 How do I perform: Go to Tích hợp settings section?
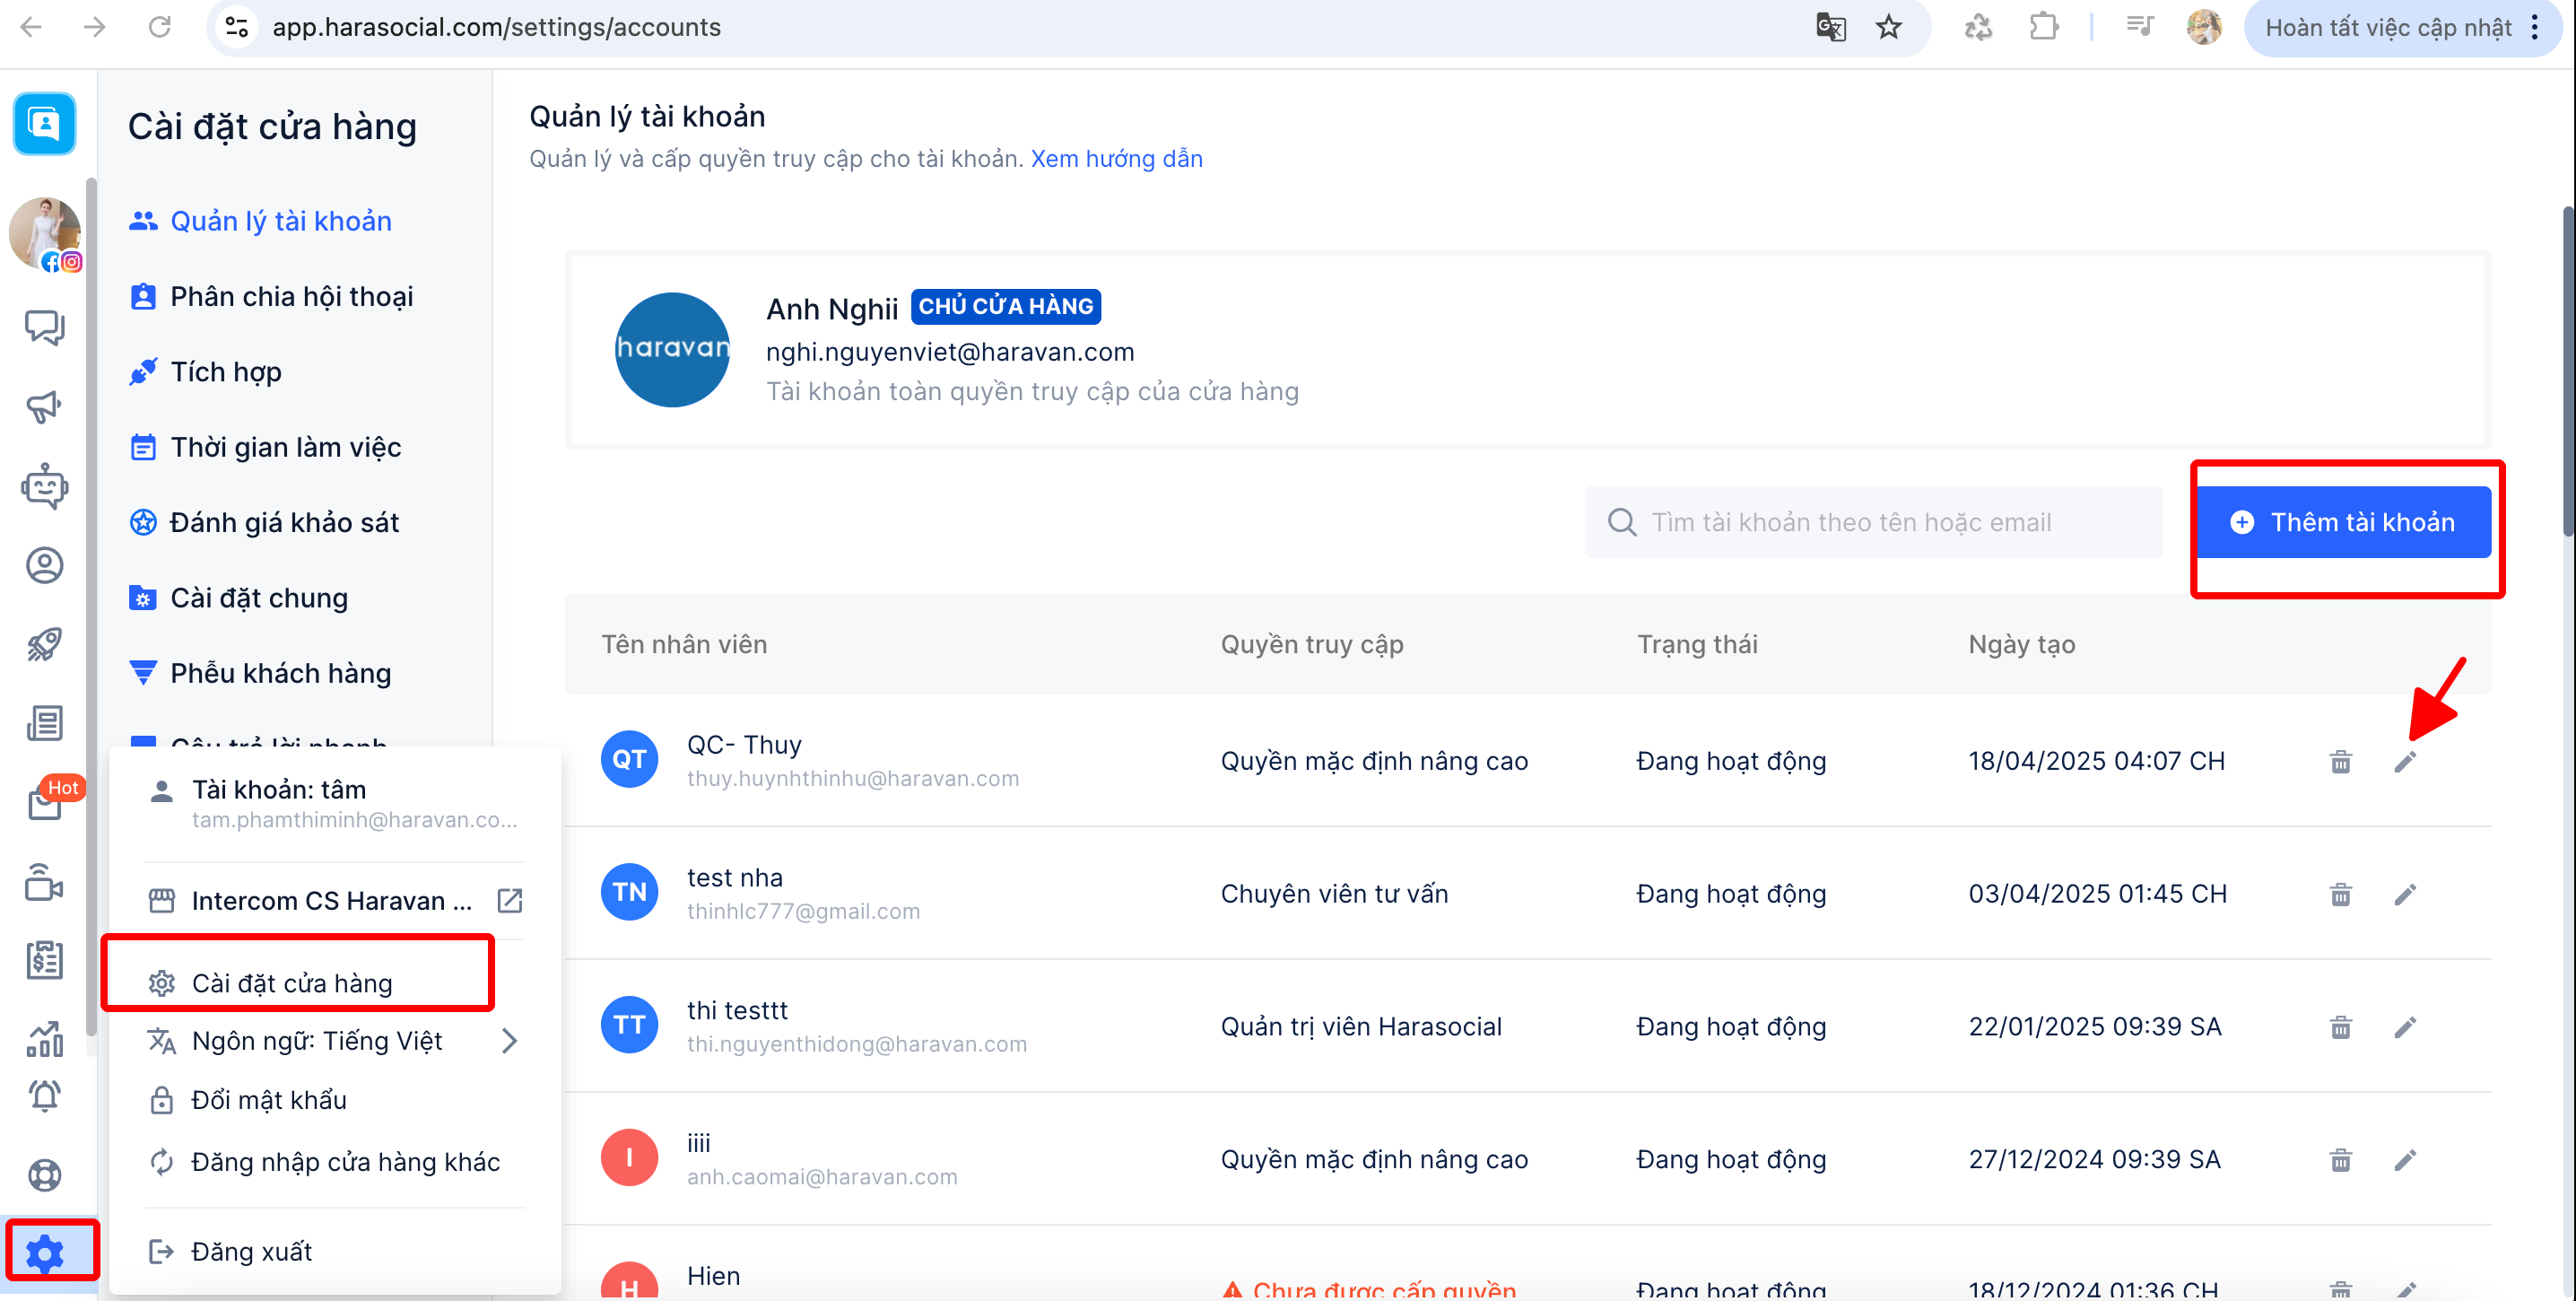(x=226, y=372)
